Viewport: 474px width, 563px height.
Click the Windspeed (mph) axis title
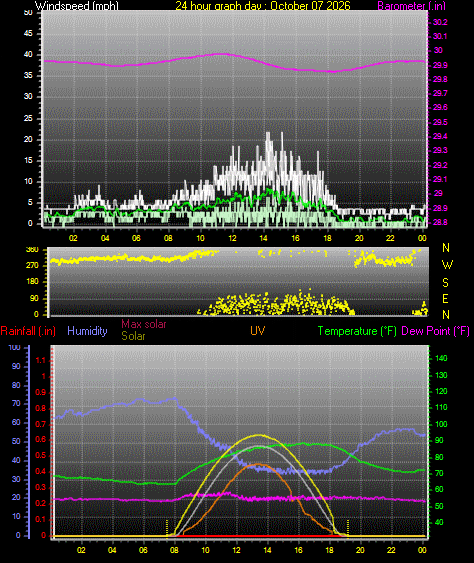click(x=76, y=5)
